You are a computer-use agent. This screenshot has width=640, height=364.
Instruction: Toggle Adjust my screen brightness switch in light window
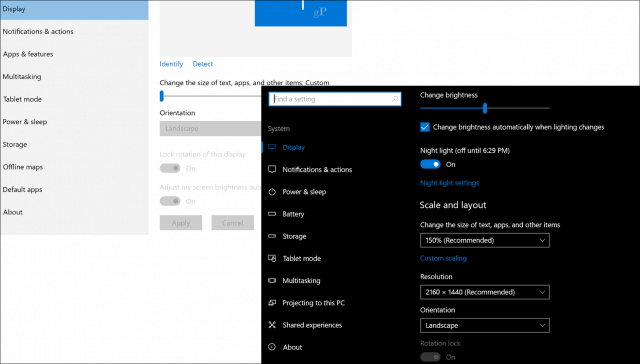pos(170,201)
